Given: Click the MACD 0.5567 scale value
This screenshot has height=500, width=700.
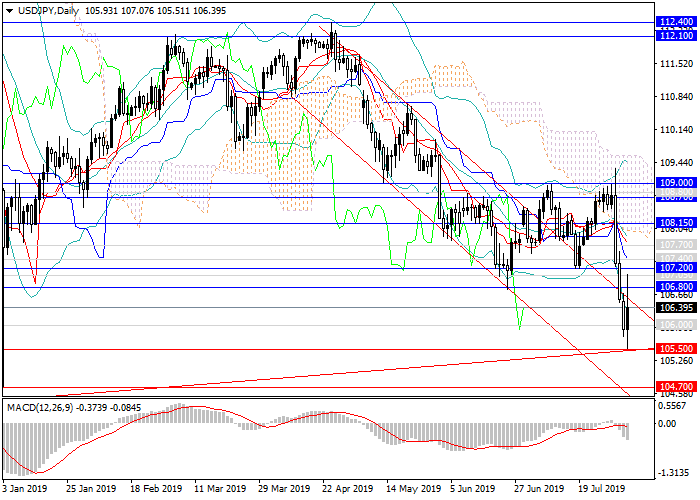Looking at the screenshot, I should [x=674, y=406].
